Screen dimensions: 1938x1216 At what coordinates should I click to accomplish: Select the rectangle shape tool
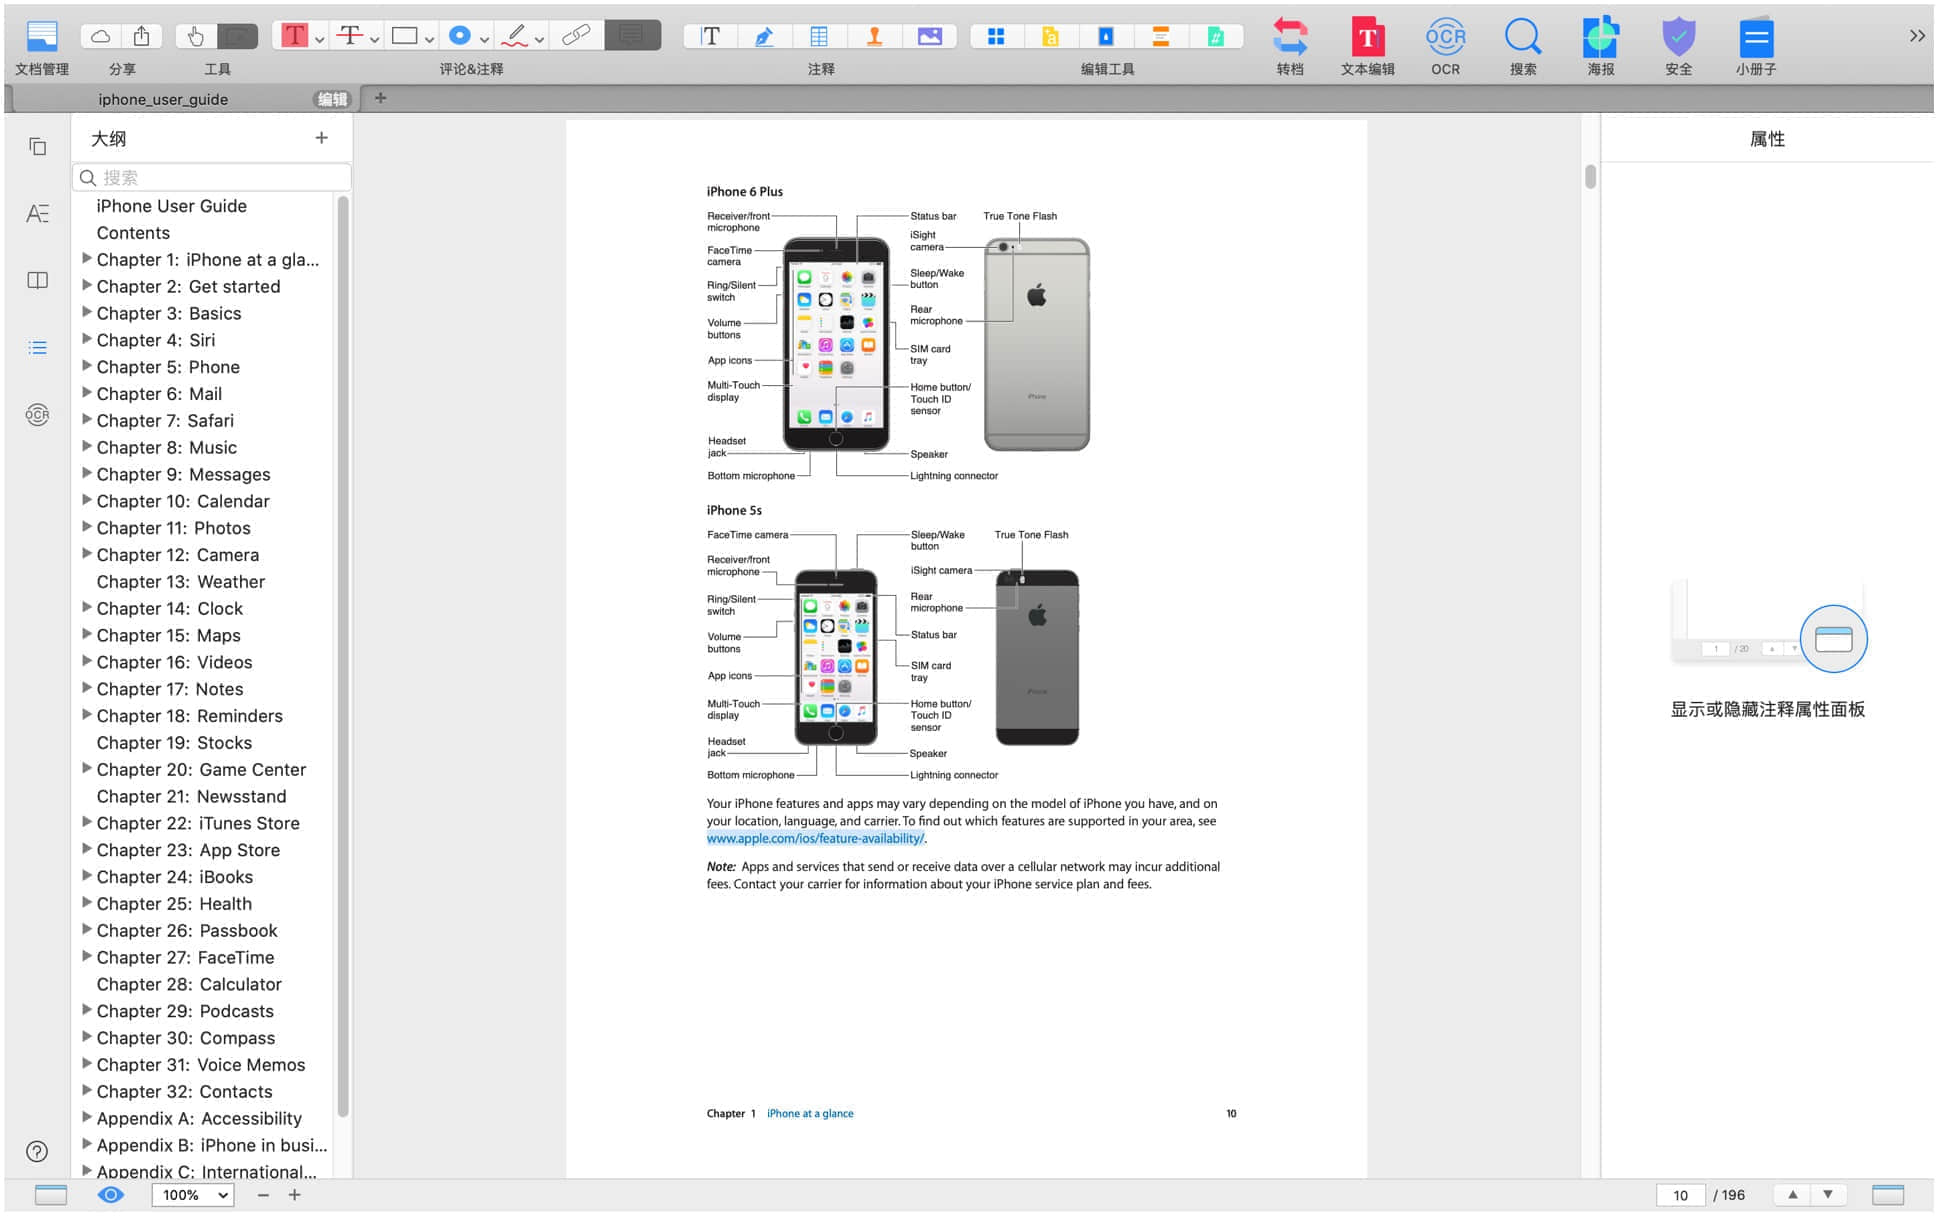(404, 36)
